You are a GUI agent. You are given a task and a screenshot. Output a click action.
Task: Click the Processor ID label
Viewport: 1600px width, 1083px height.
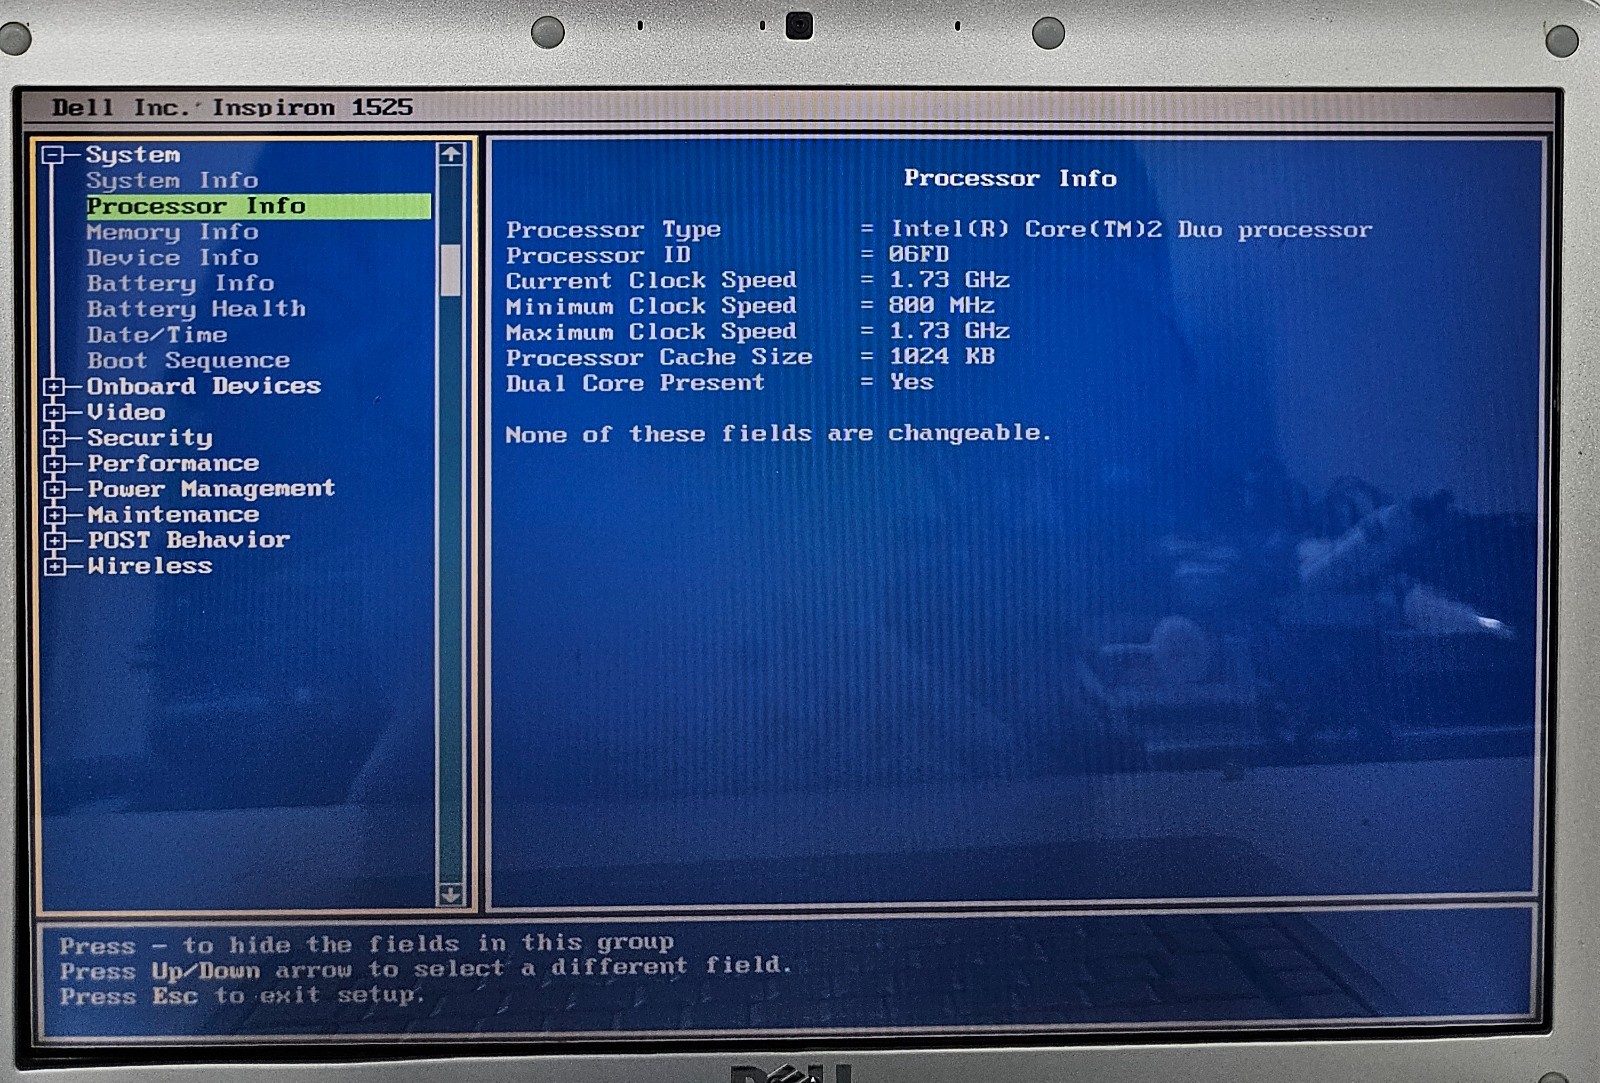pyautogui.click(x=598, y=255)
